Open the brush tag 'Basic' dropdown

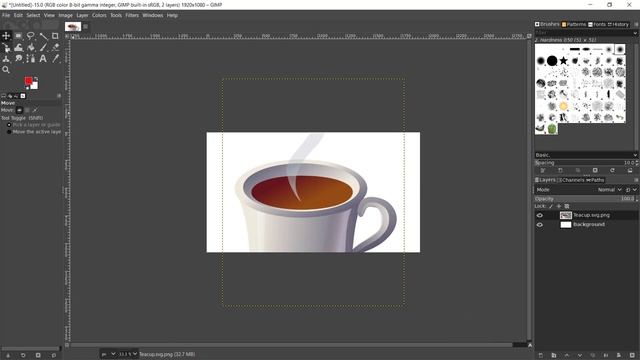click(x=586, y=155)
